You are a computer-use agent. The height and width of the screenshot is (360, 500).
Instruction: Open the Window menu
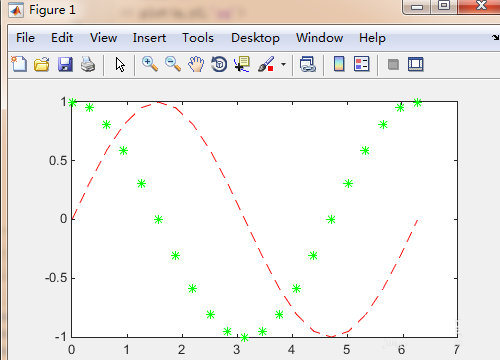click(319, 38)
